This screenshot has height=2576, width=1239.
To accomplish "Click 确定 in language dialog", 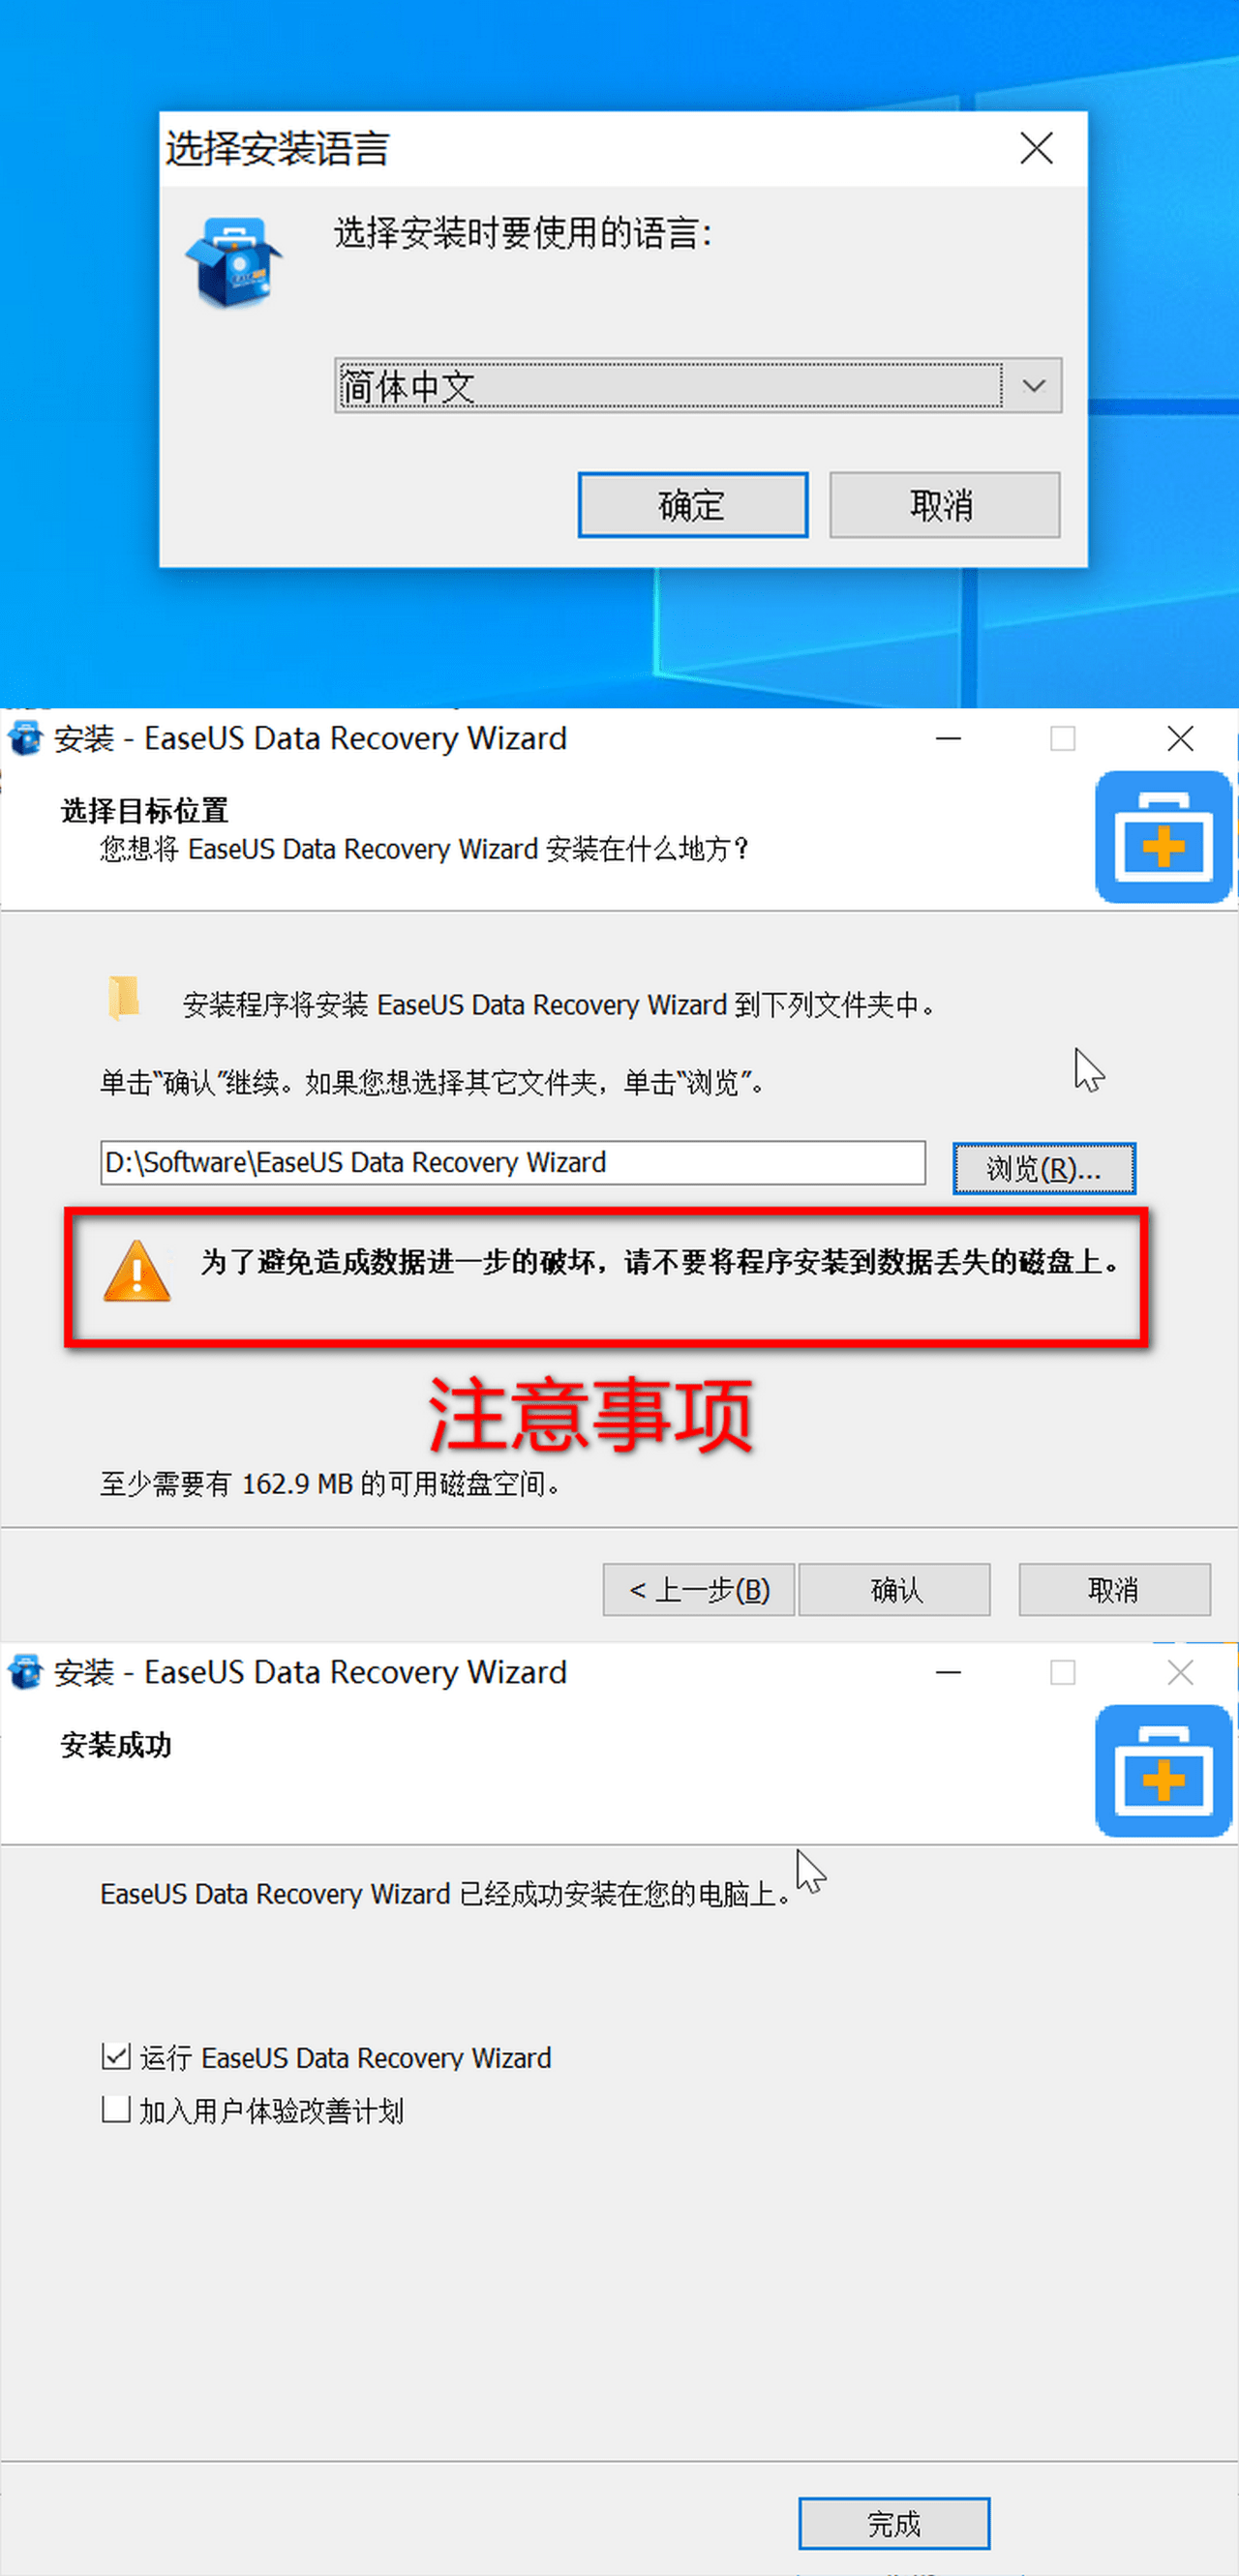I will point(692,505).
